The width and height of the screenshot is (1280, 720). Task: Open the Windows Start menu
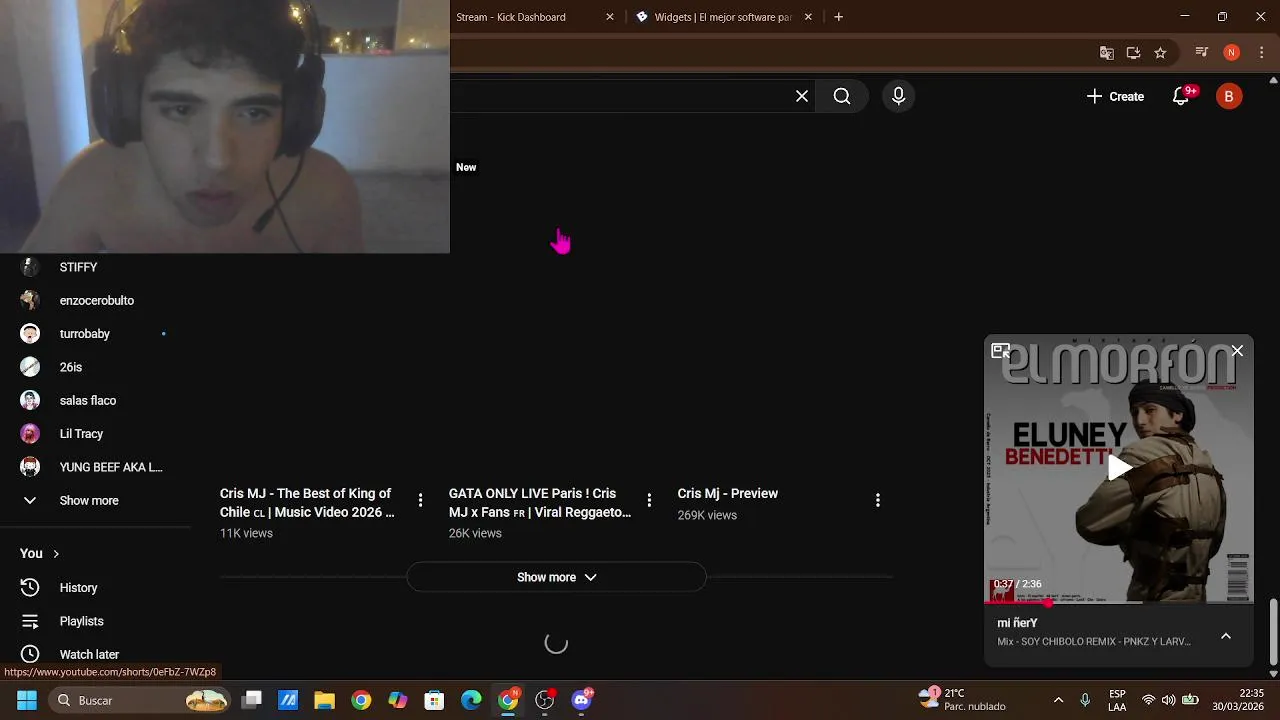pos(27,700)
